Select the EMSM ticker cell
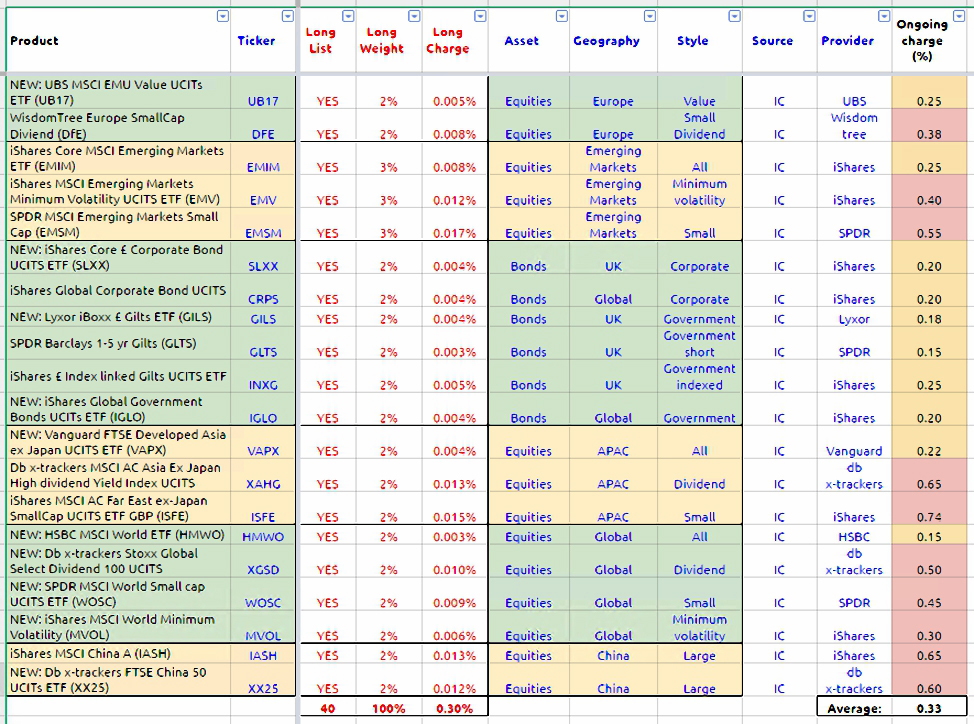This screenshot has height=724, width=974. 263,224
